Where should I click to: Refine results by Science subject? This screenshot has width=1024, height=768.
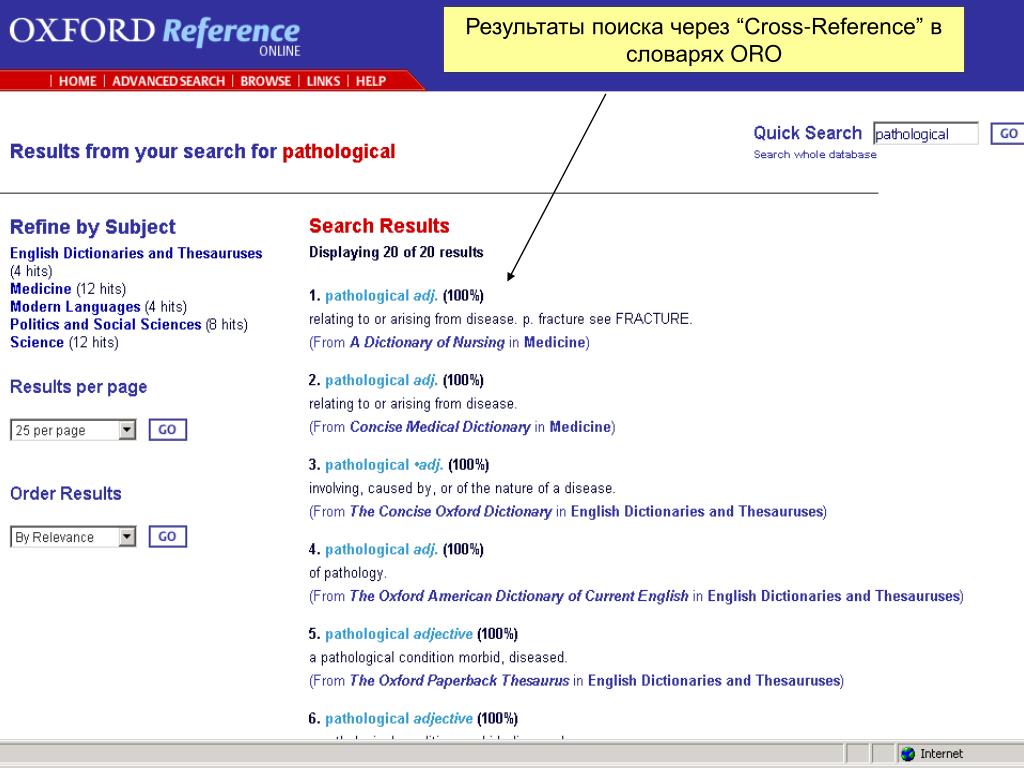37,342
